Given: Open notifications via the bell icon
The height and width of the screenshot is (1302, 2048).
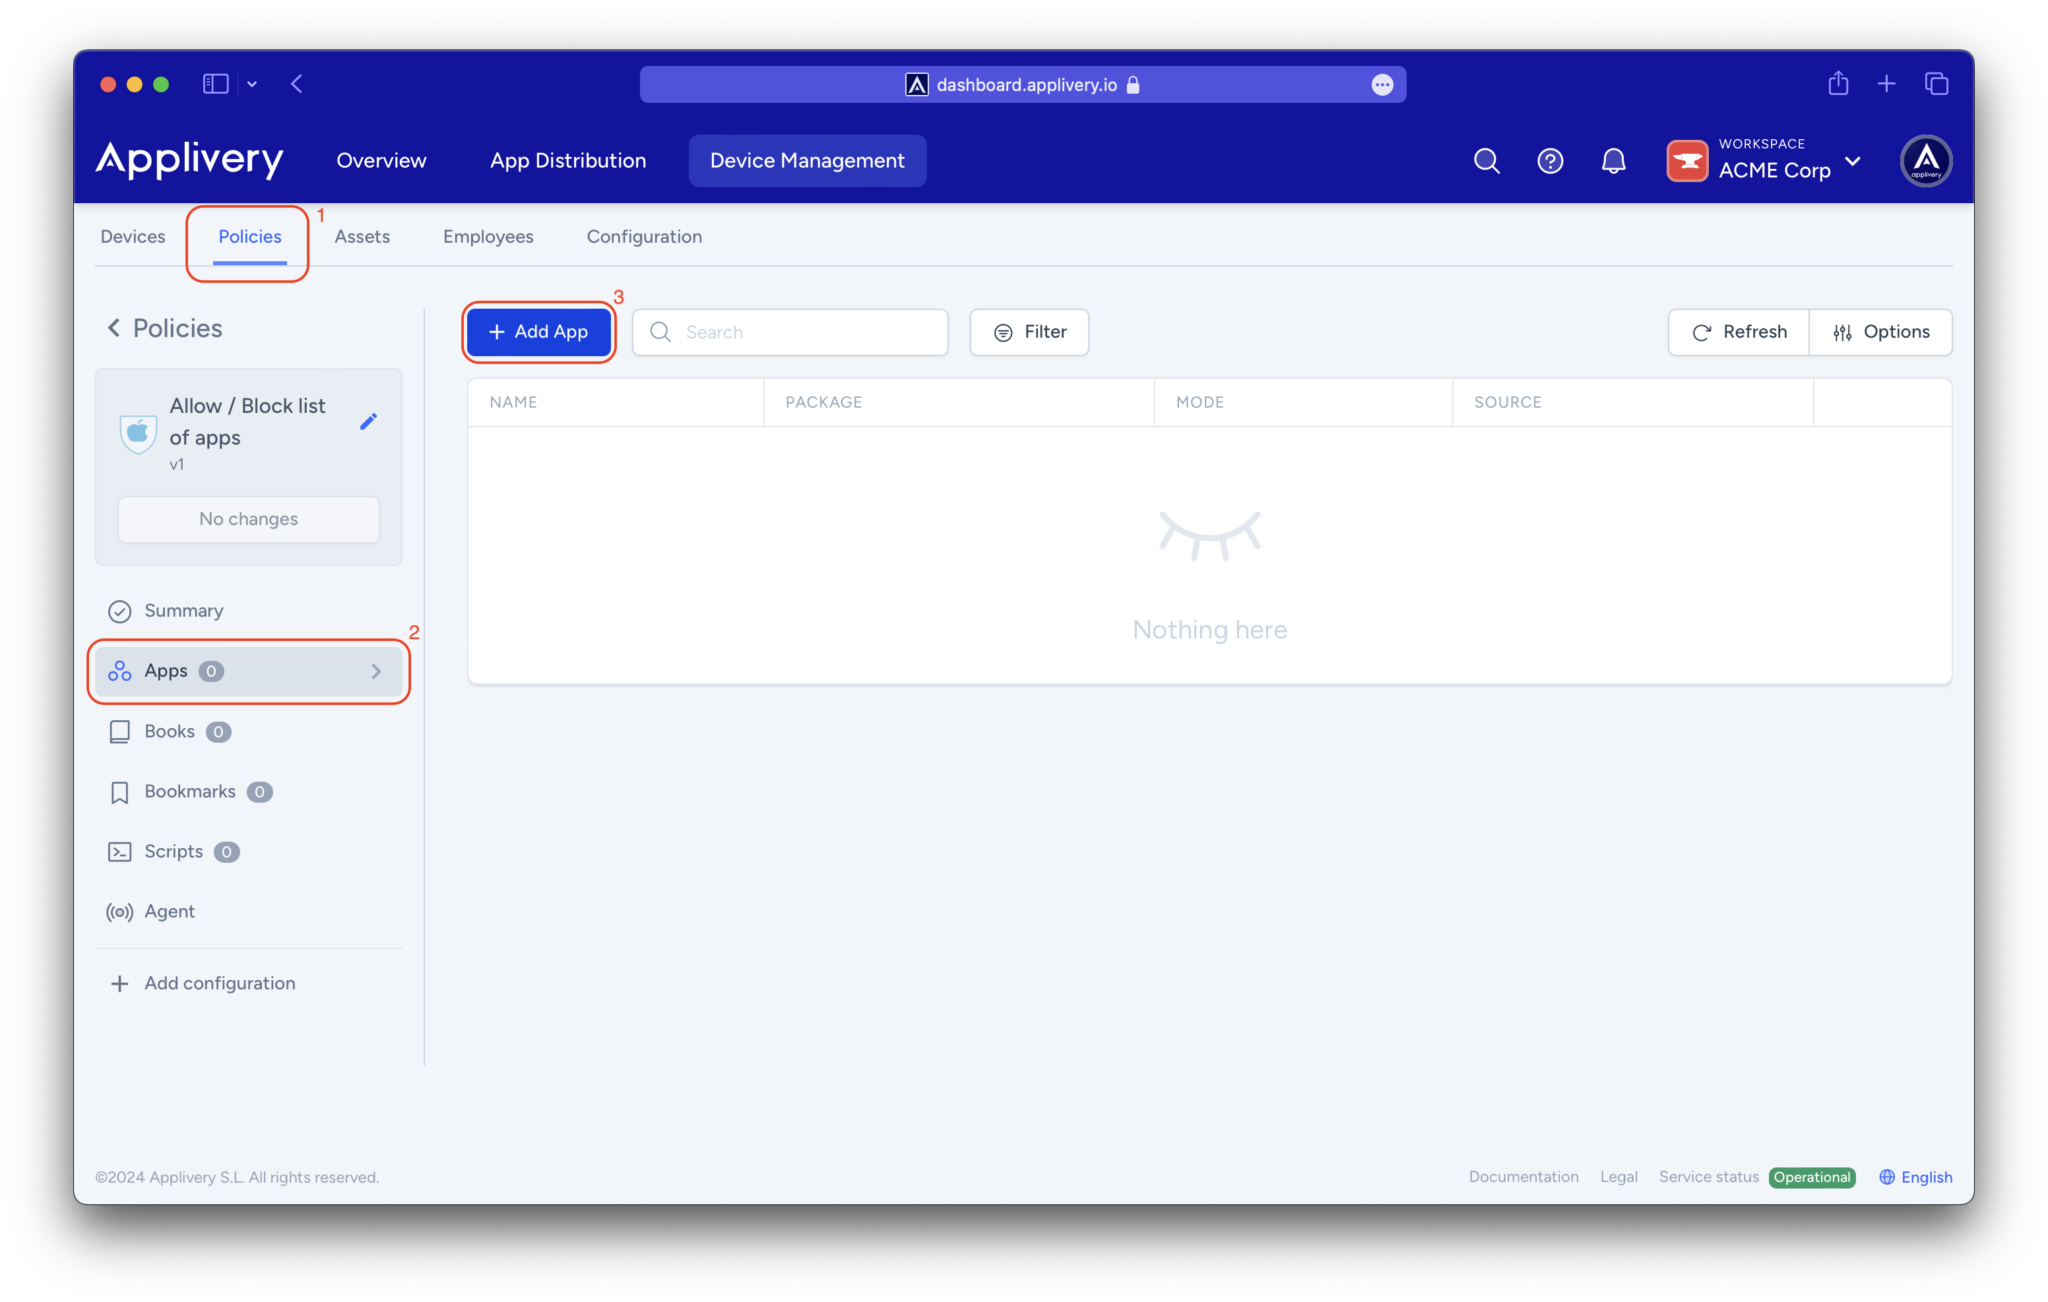Looking at the screenshot, I should click(x=1613, y=160).
